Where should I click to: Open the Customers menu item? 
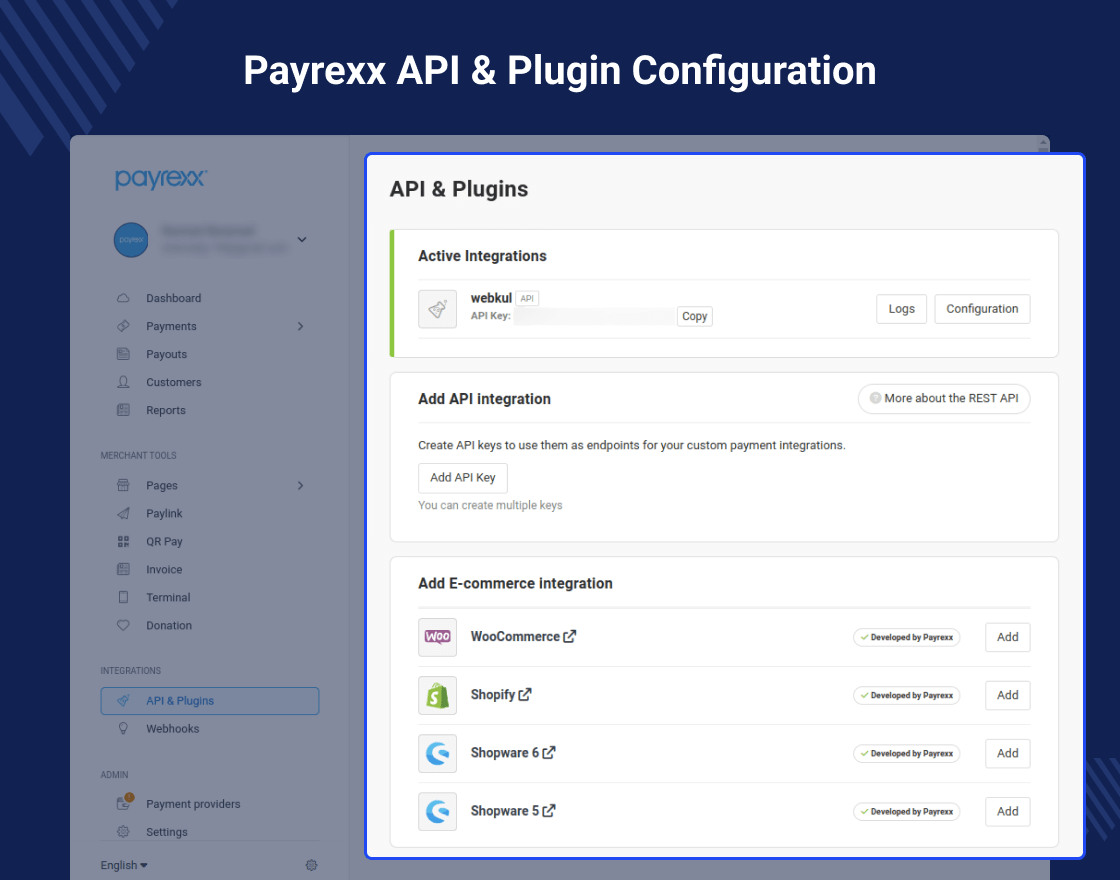[174, 382]
